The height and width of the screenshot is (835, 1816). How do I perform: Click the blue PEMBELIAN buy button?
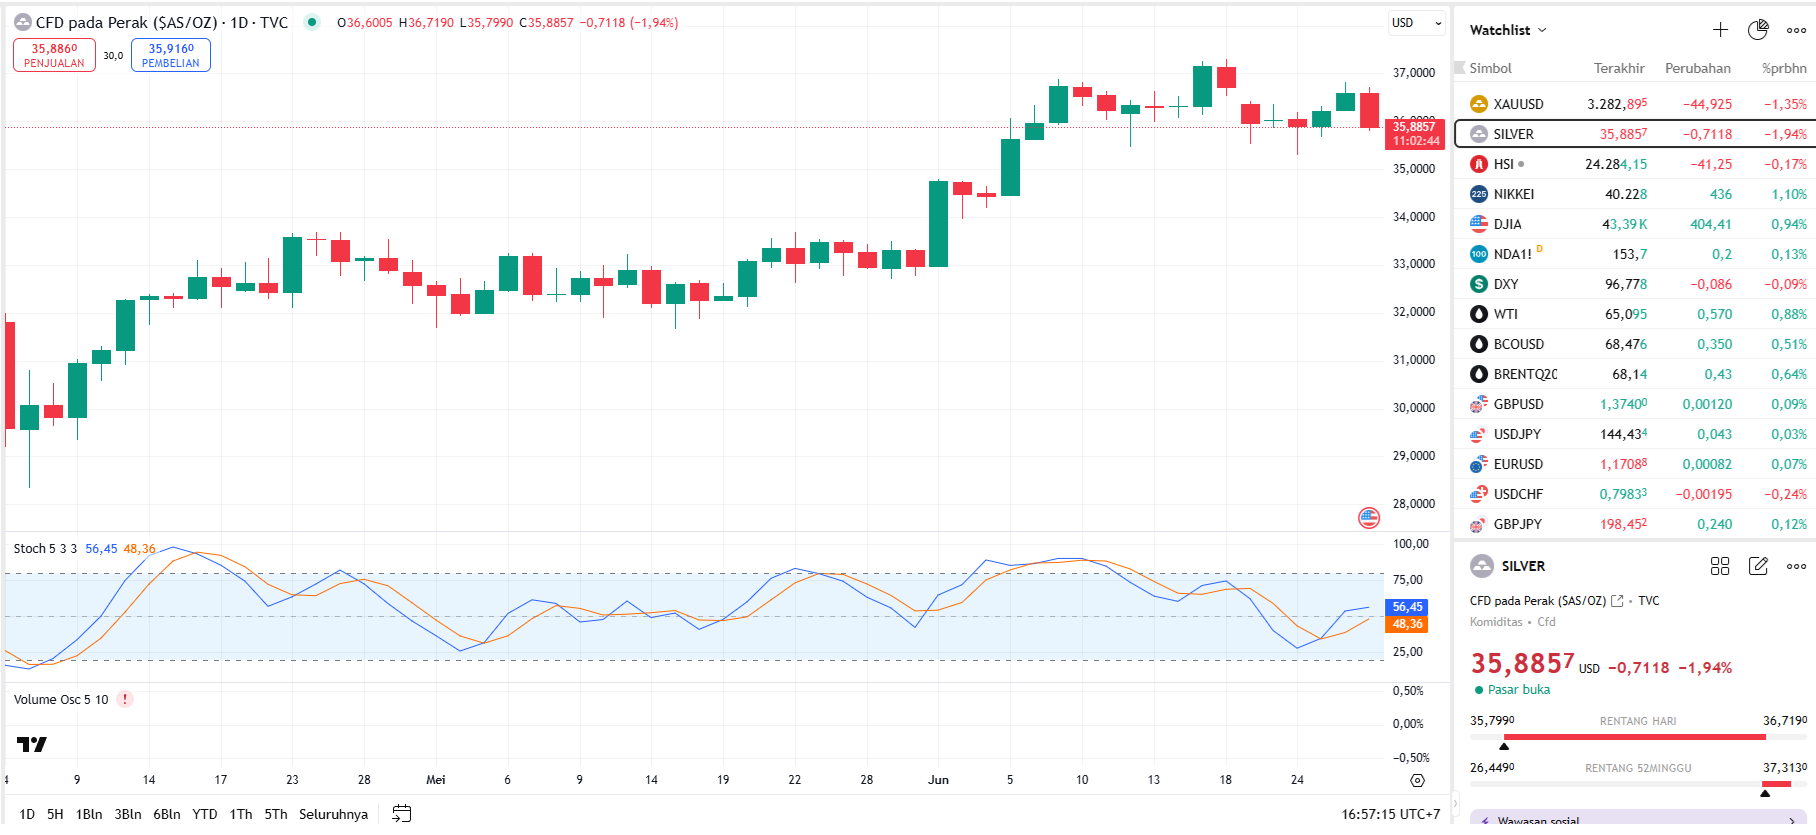(x=171, y=55)
